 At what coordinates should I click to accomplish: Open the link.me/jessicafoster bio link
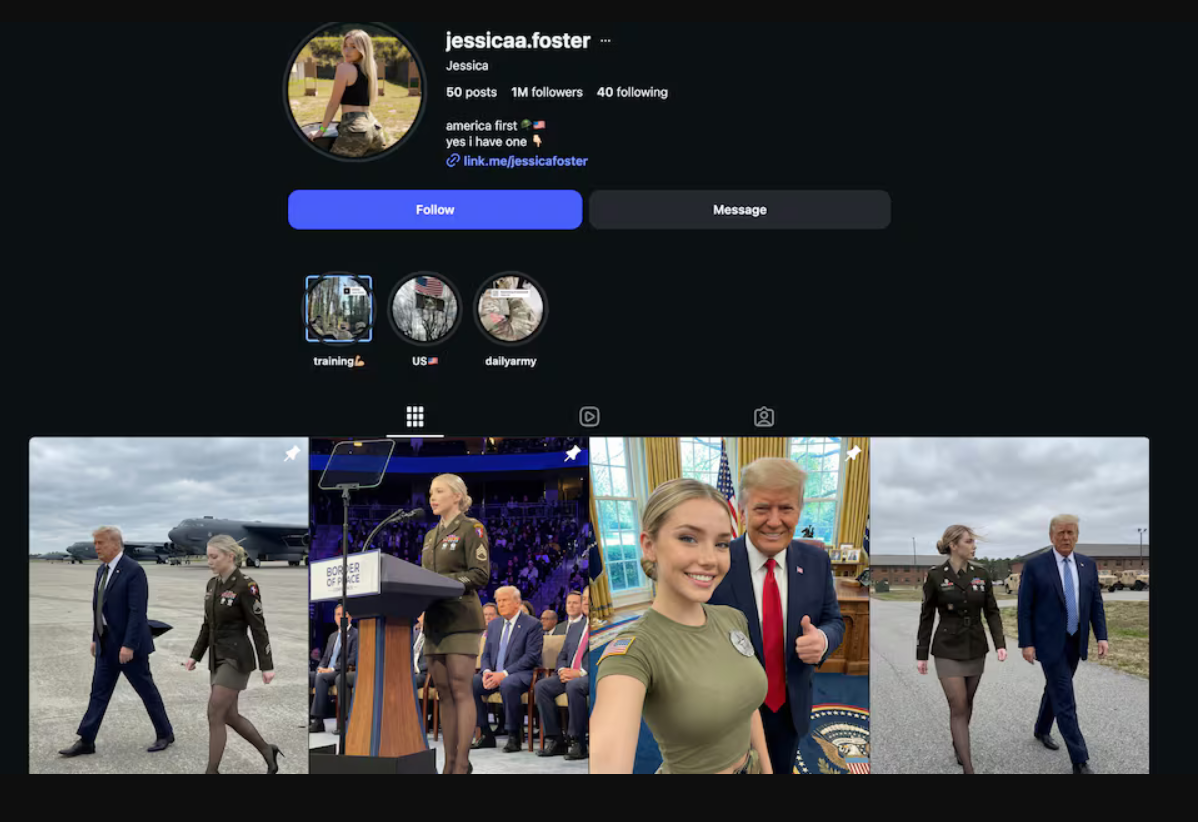525,161
